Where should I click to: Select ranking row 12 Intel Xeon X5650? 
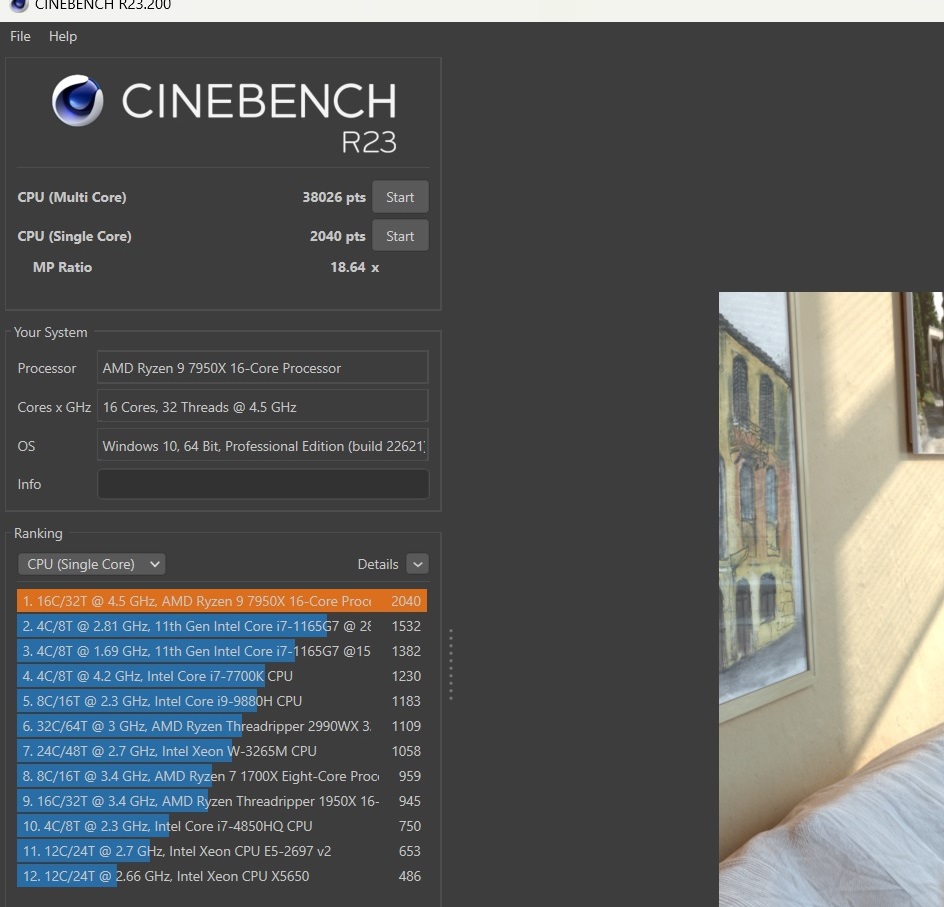(222, 876)
